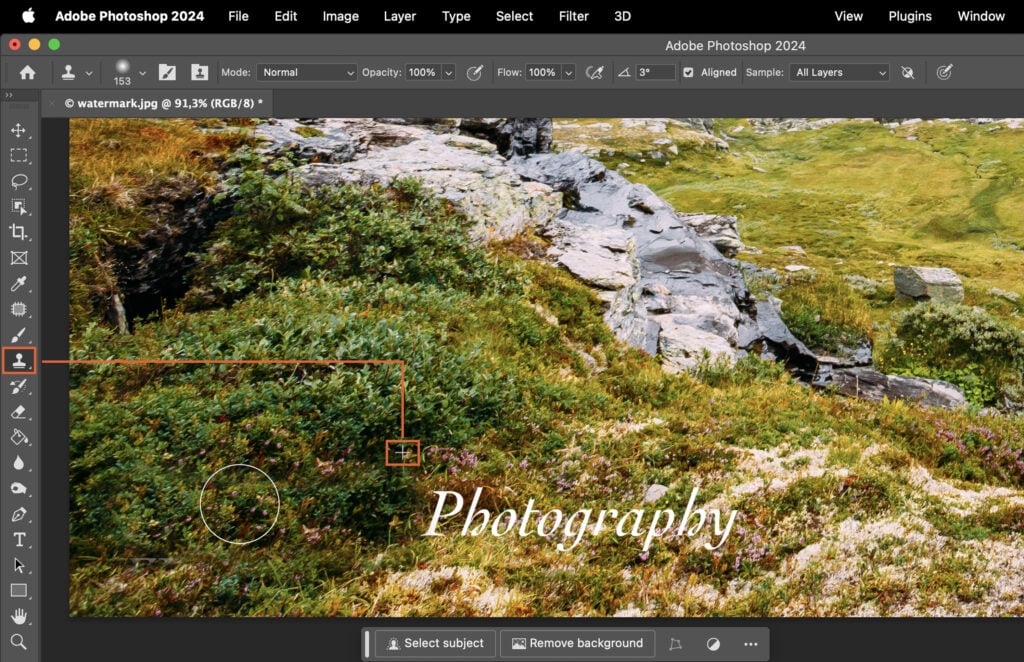Enable airbrush-style build-up effects

tap(595, 72)
